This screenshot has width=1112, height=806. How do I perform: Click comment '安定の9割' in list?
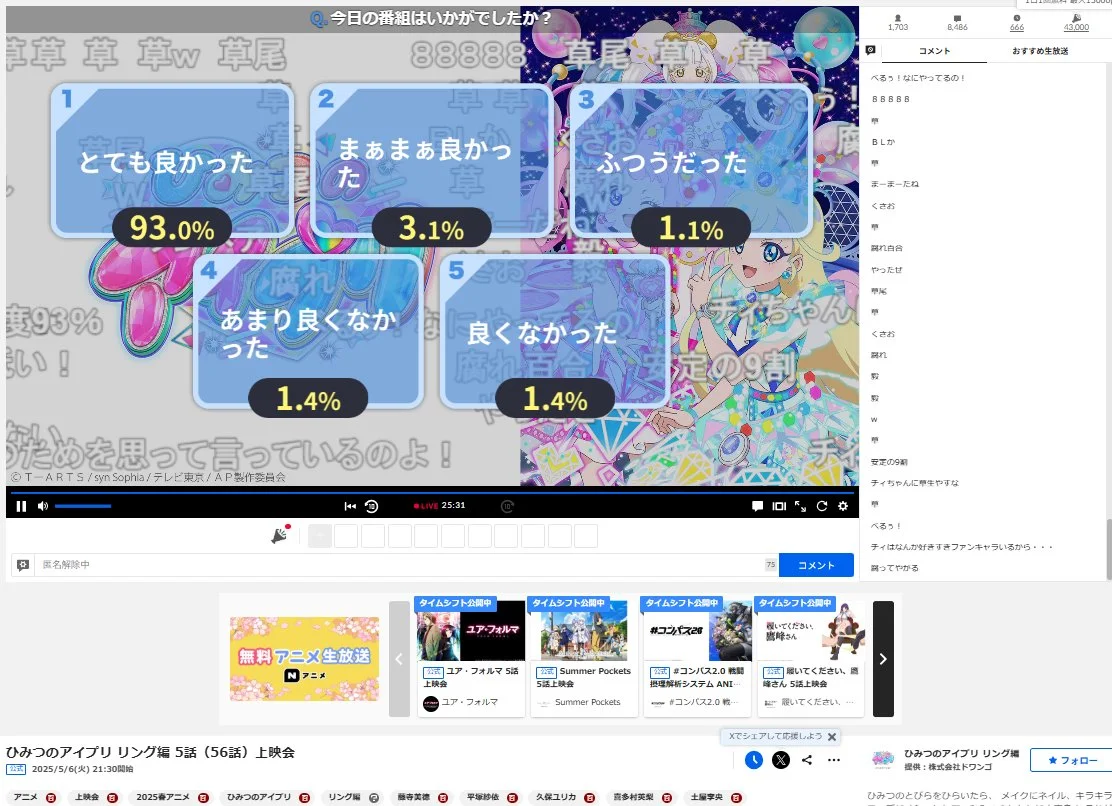tap(889, 461)
